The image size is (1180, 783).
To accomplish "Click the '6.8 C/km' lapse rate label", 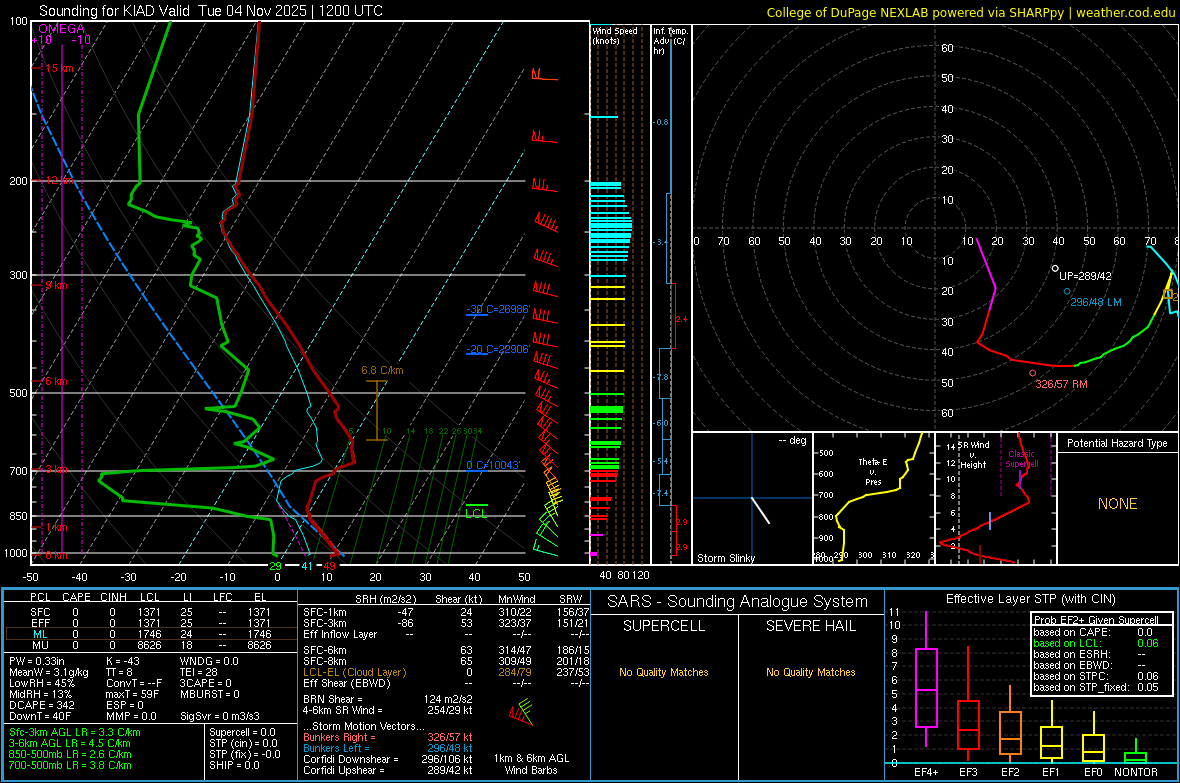I will click(382, 370).
